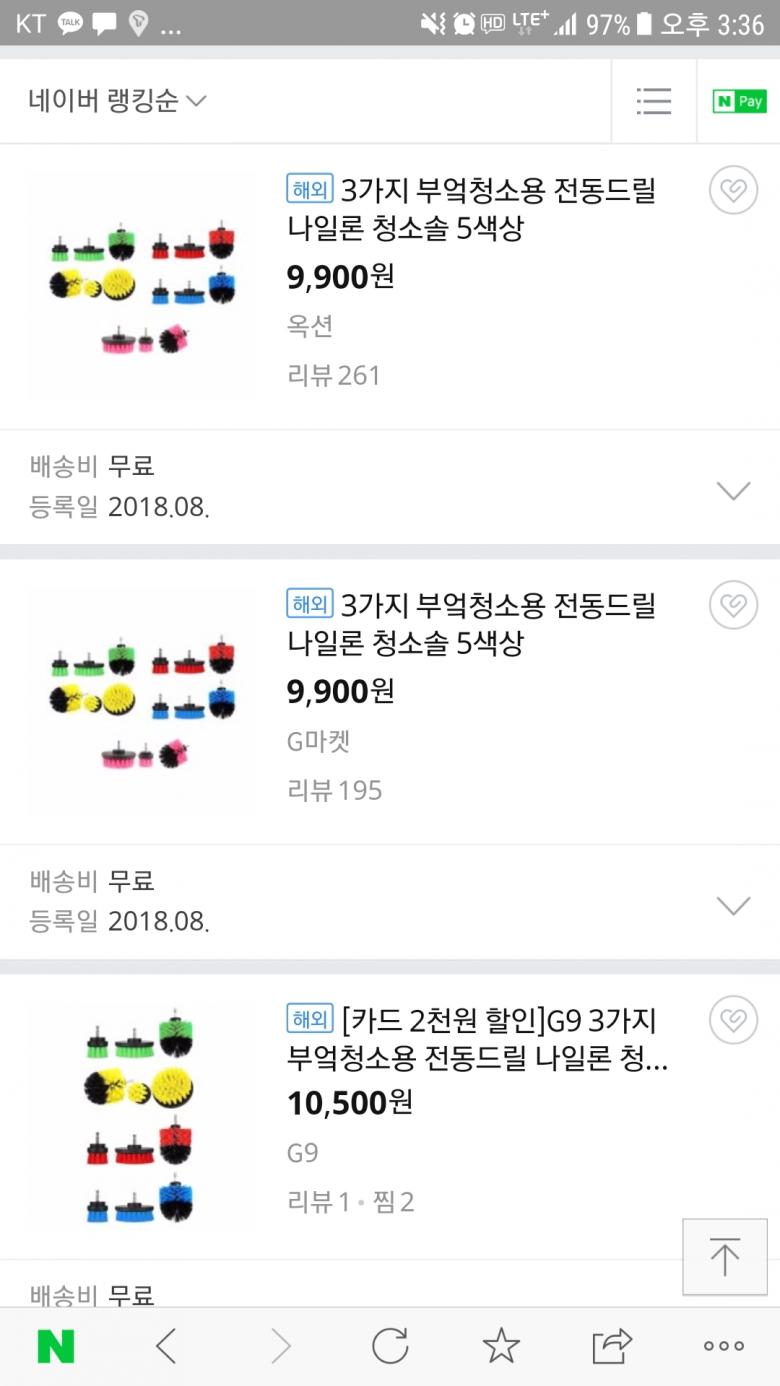Tap the G마켓 product brush thumbnail
Image resolution: width=780 pixels, height=1386 pixels.
142,701
